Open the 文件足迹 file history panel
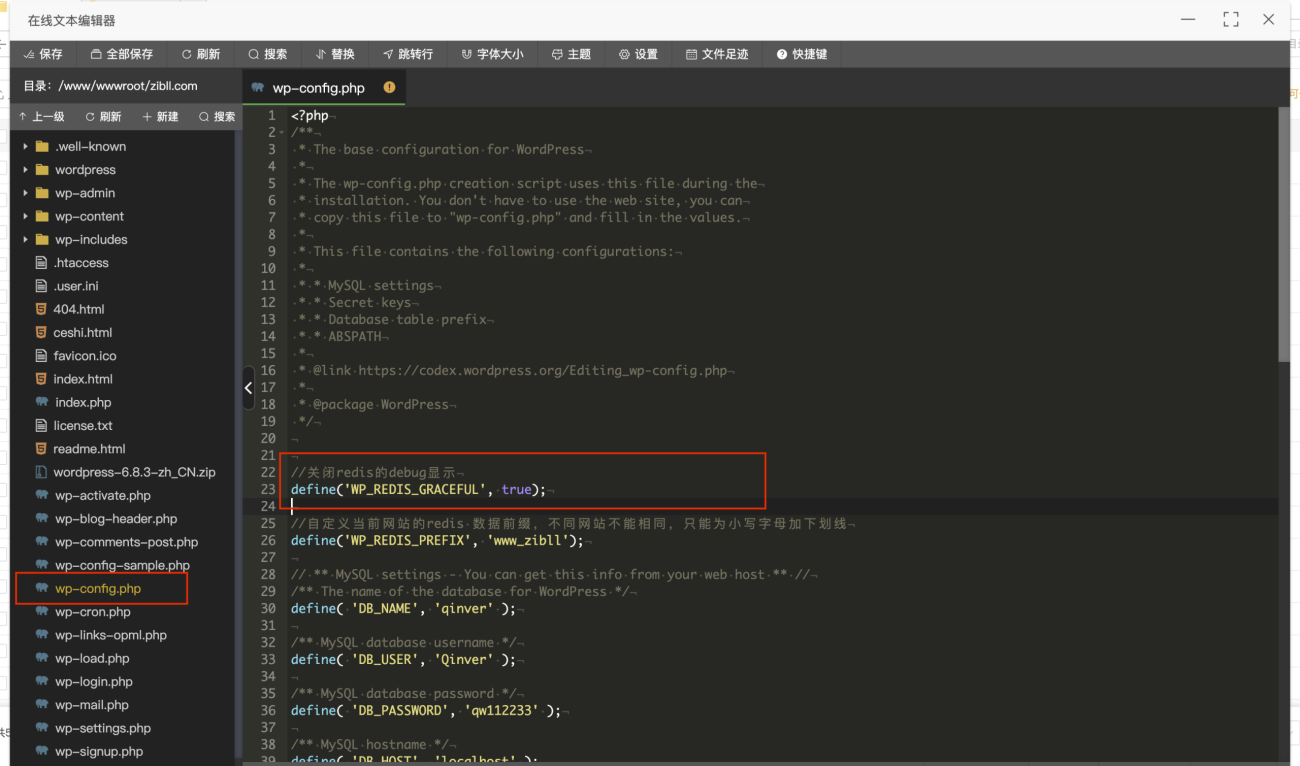The height and width of the screenshot is (766, 1300). (717, 54)
